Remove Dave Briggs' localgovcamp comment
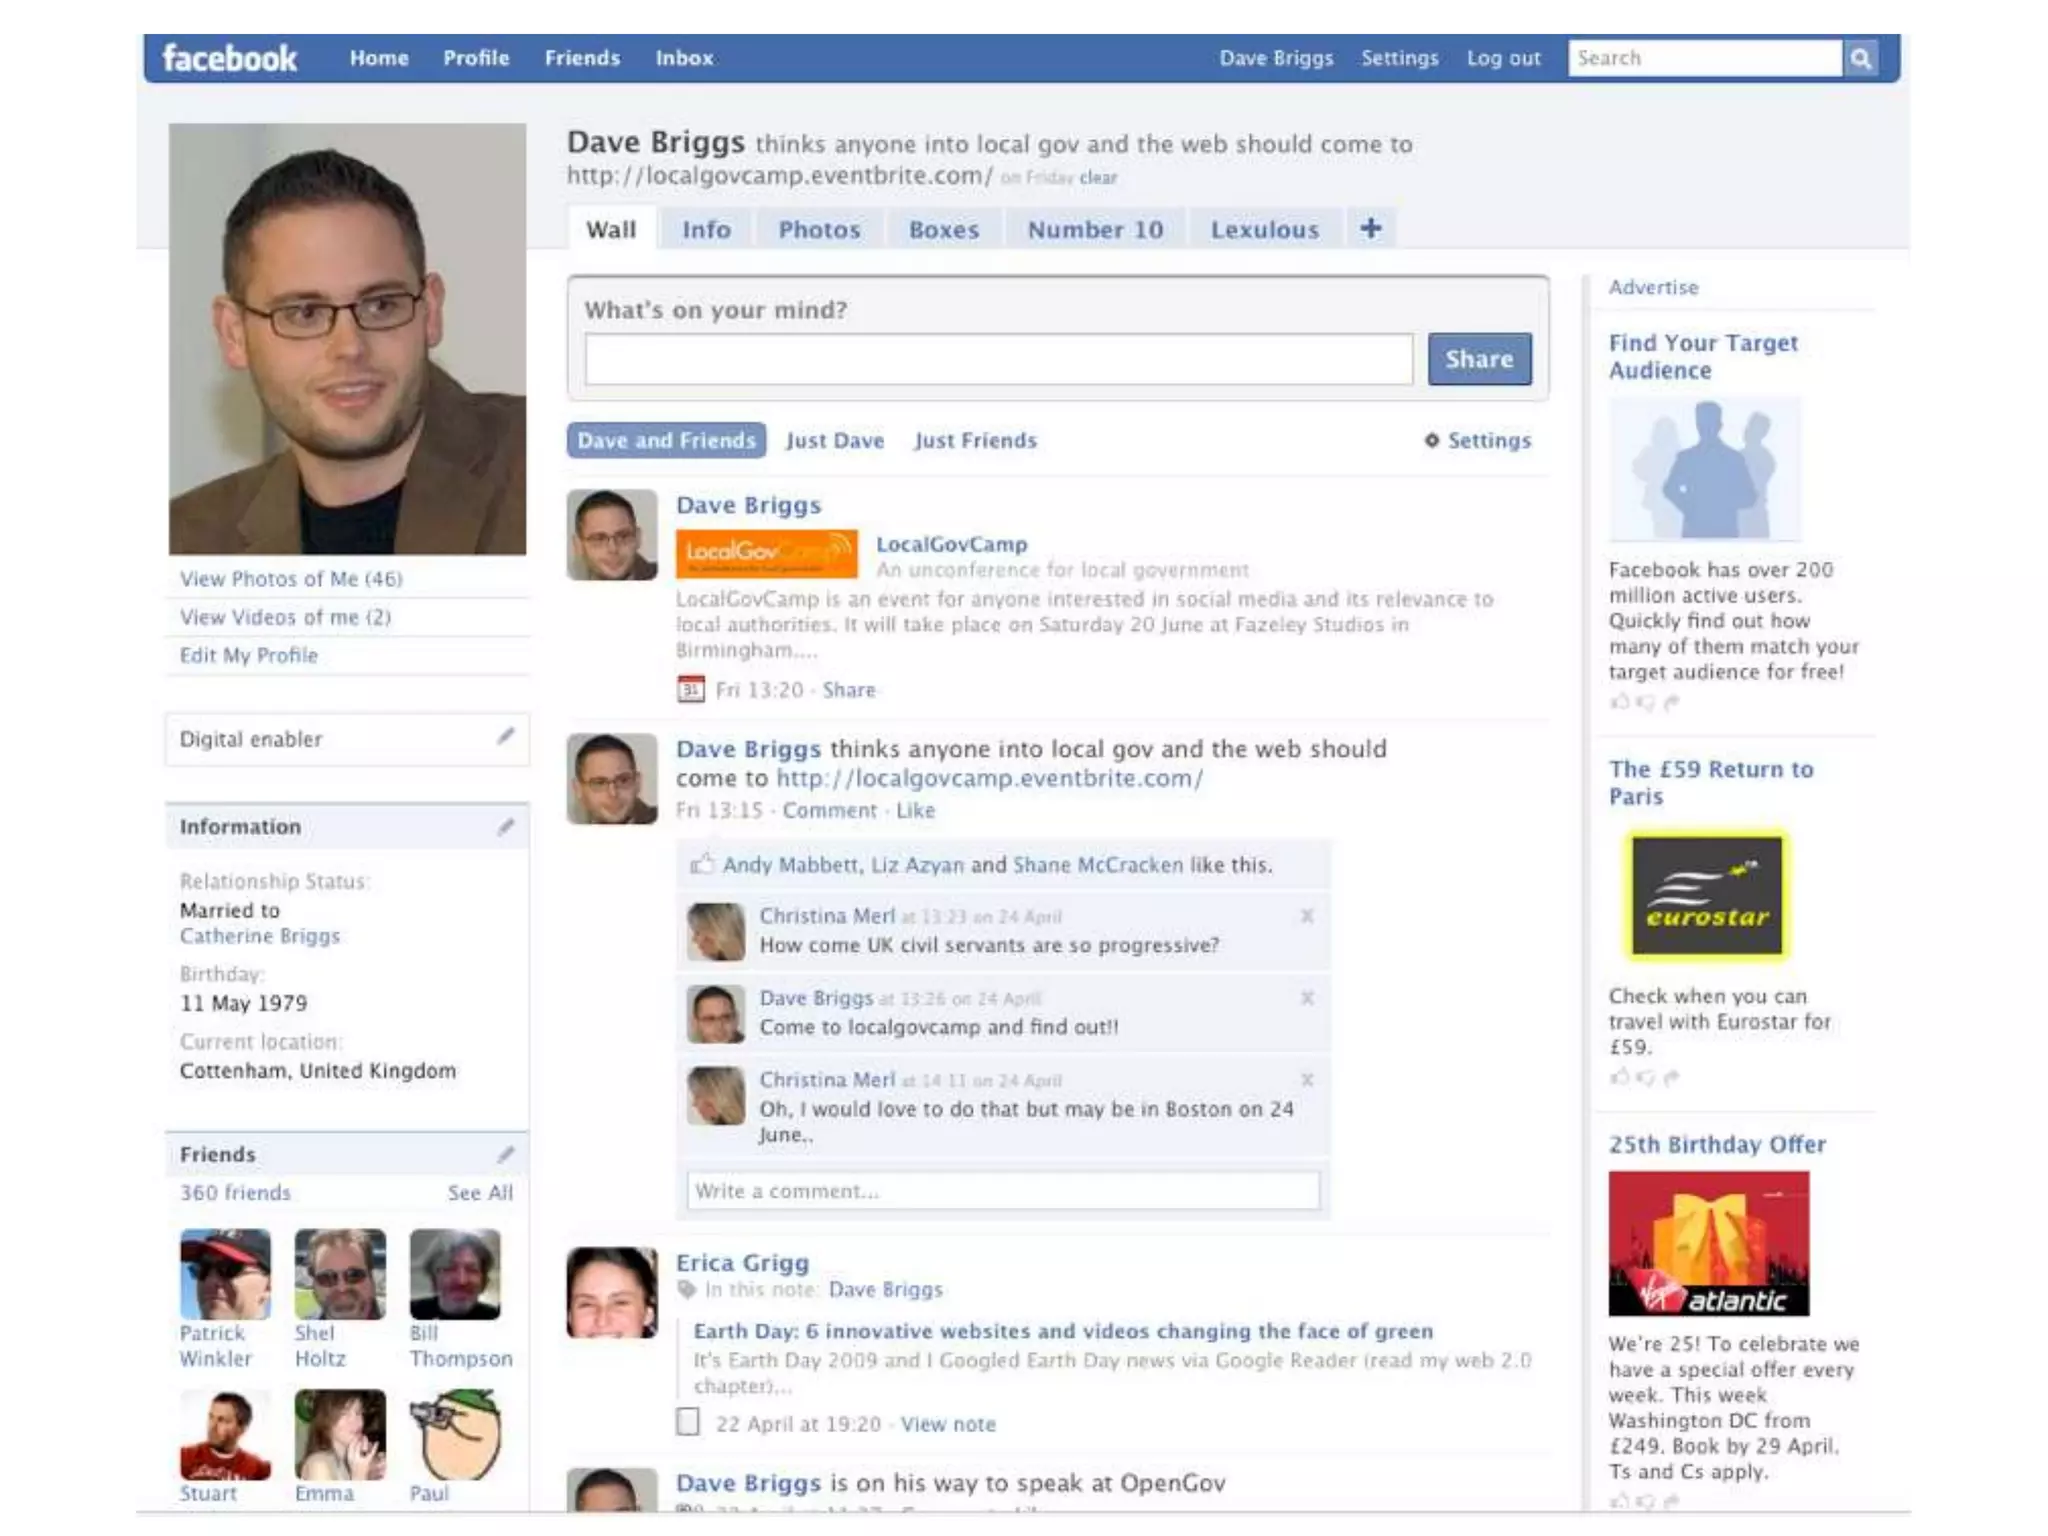This screenshot has width=2048, height=1536. click(x=1307, y=998)
